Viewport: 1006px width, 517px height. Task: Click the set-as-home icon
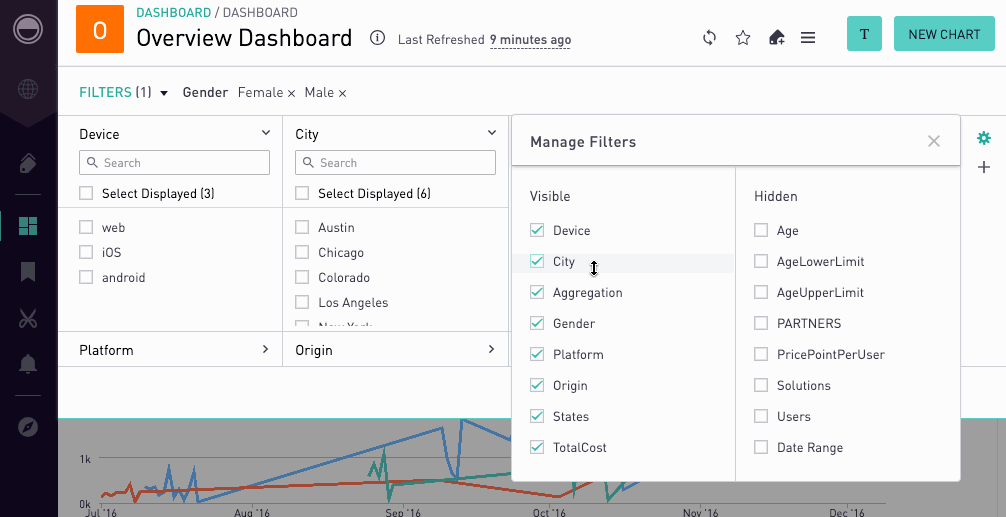coord(776,38)
